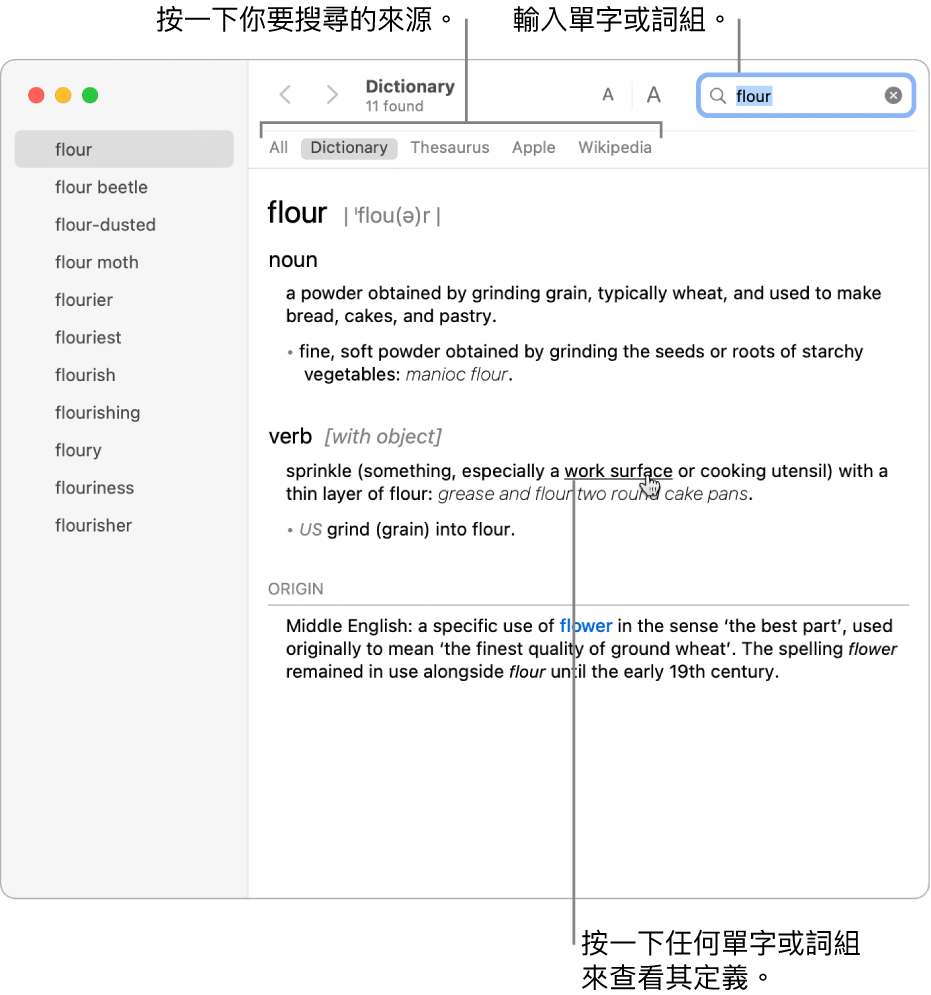Viewport: 931px width, 995px height.
Task: Select the Dictionary source tab
Action: [x=349, y=148]
